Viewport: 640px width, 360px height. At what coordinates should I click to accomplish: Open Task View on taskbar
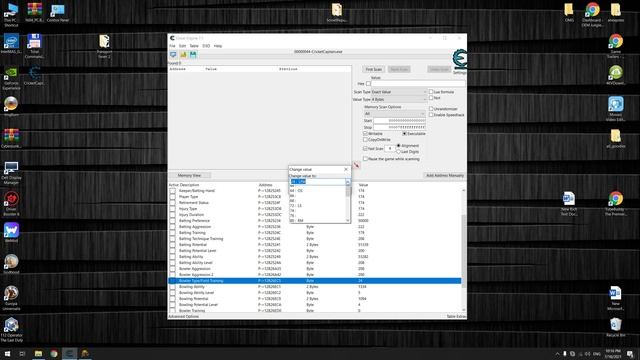tap(22, 353)
